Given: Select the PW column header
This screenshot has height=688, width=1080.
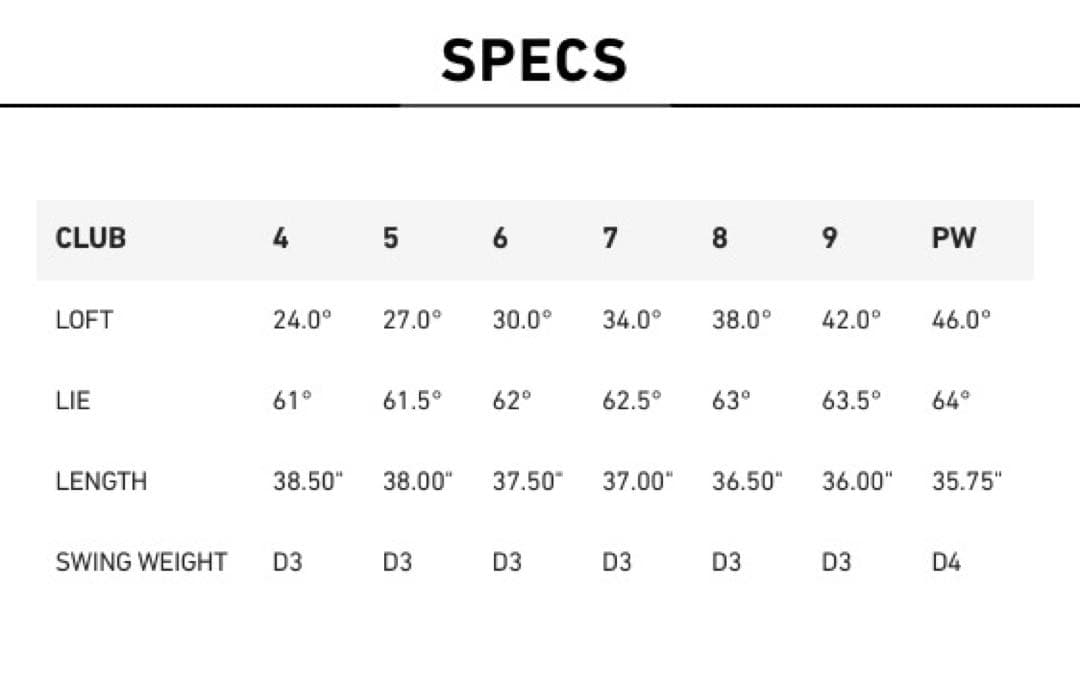Looking at the screenshot, I should click(953, 240).
